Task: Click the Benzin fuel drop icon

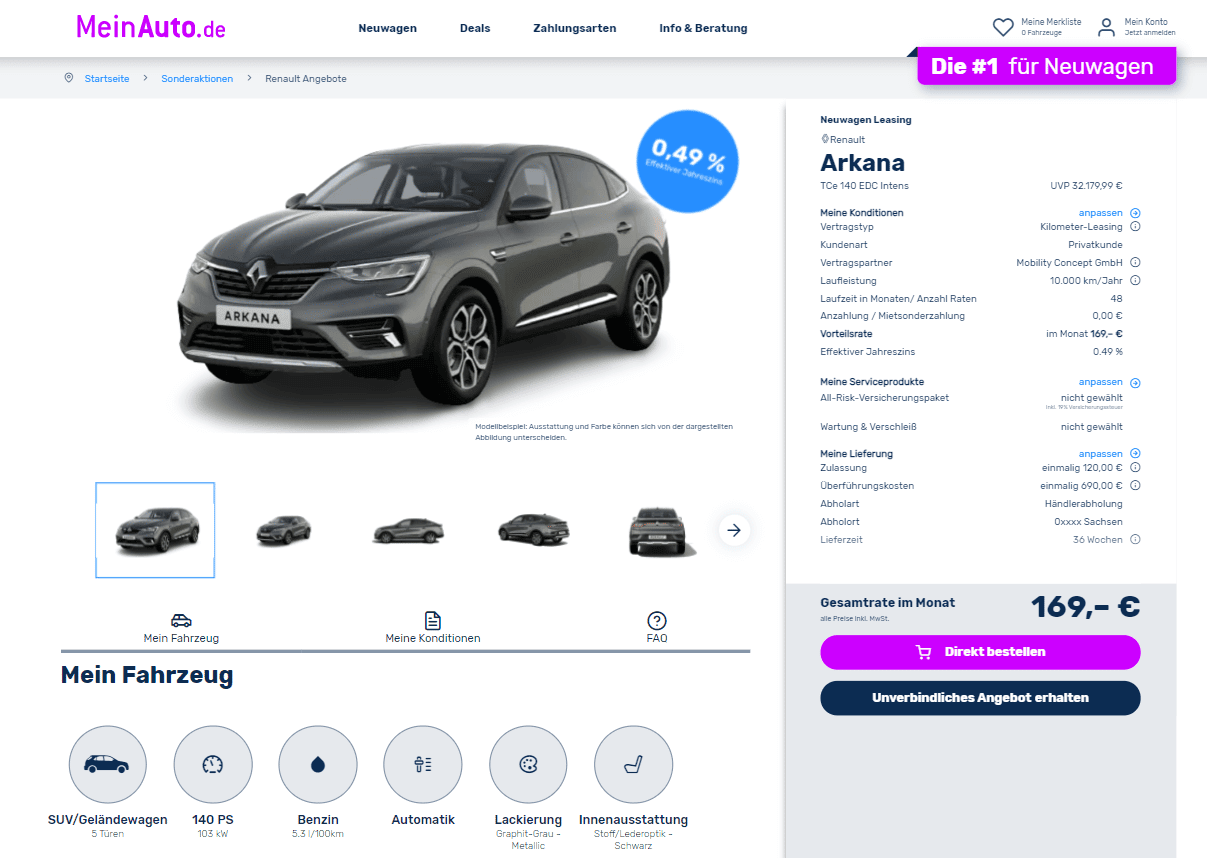Action: click(x=318, y=765)
